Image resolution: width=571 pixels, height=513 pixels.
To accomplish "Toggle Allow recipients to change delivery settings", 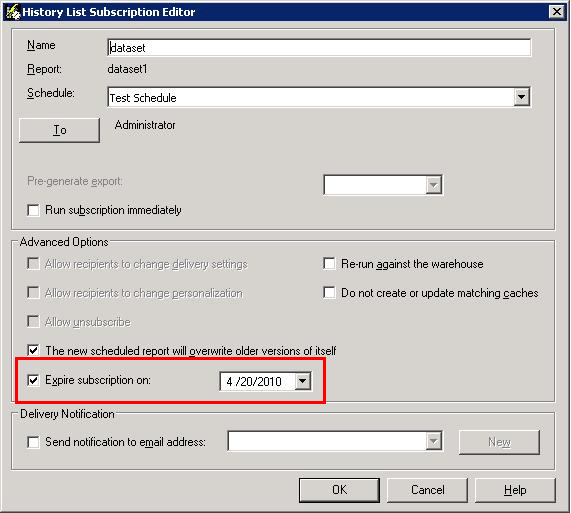I will pyautogui.click(x=34, y=264).
